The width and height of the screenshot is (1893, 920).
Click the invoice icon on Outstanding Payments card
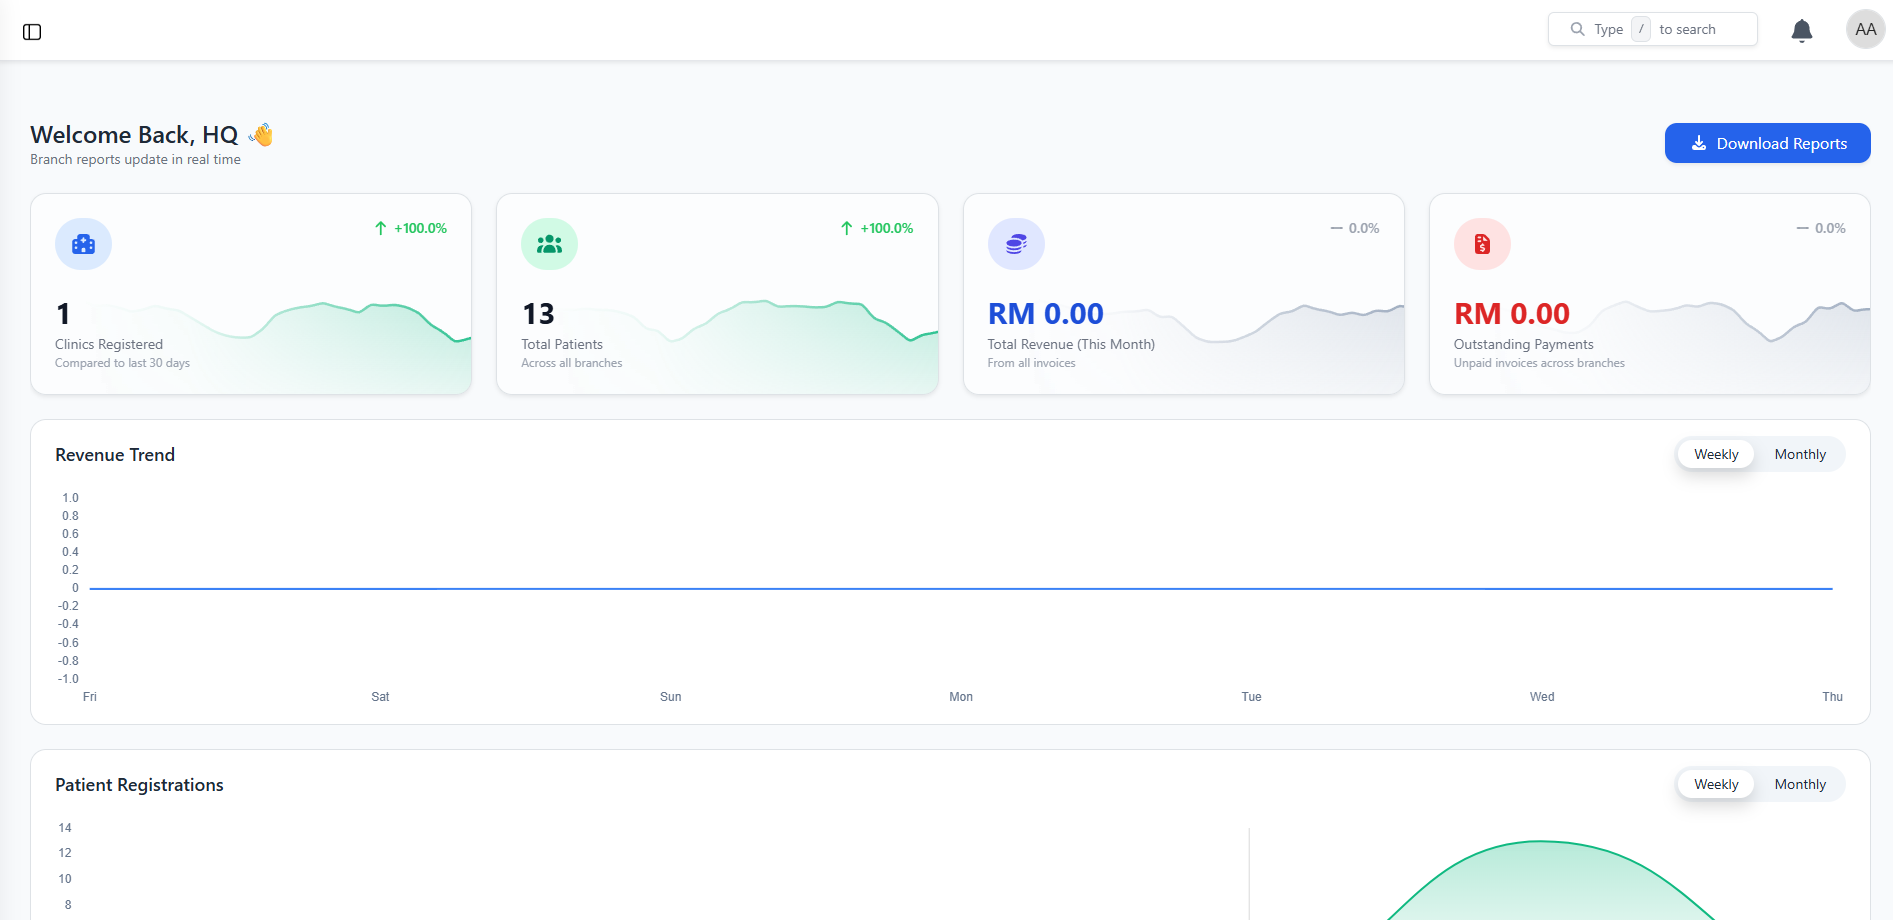pos(1481,243)
